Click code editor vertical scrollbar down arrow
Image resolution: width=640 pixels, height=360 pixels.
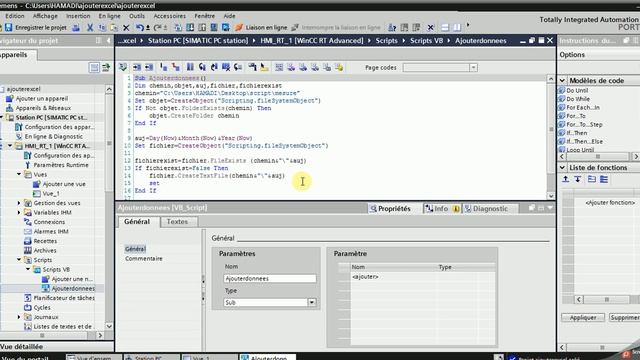click(551, 196)
